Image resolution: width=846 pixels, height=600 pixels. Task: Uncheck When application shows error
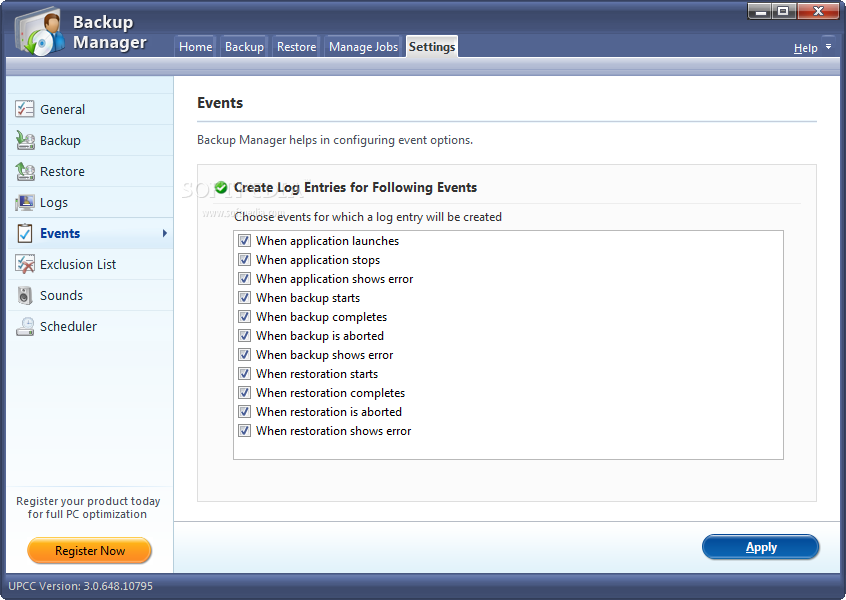[244, 278]
